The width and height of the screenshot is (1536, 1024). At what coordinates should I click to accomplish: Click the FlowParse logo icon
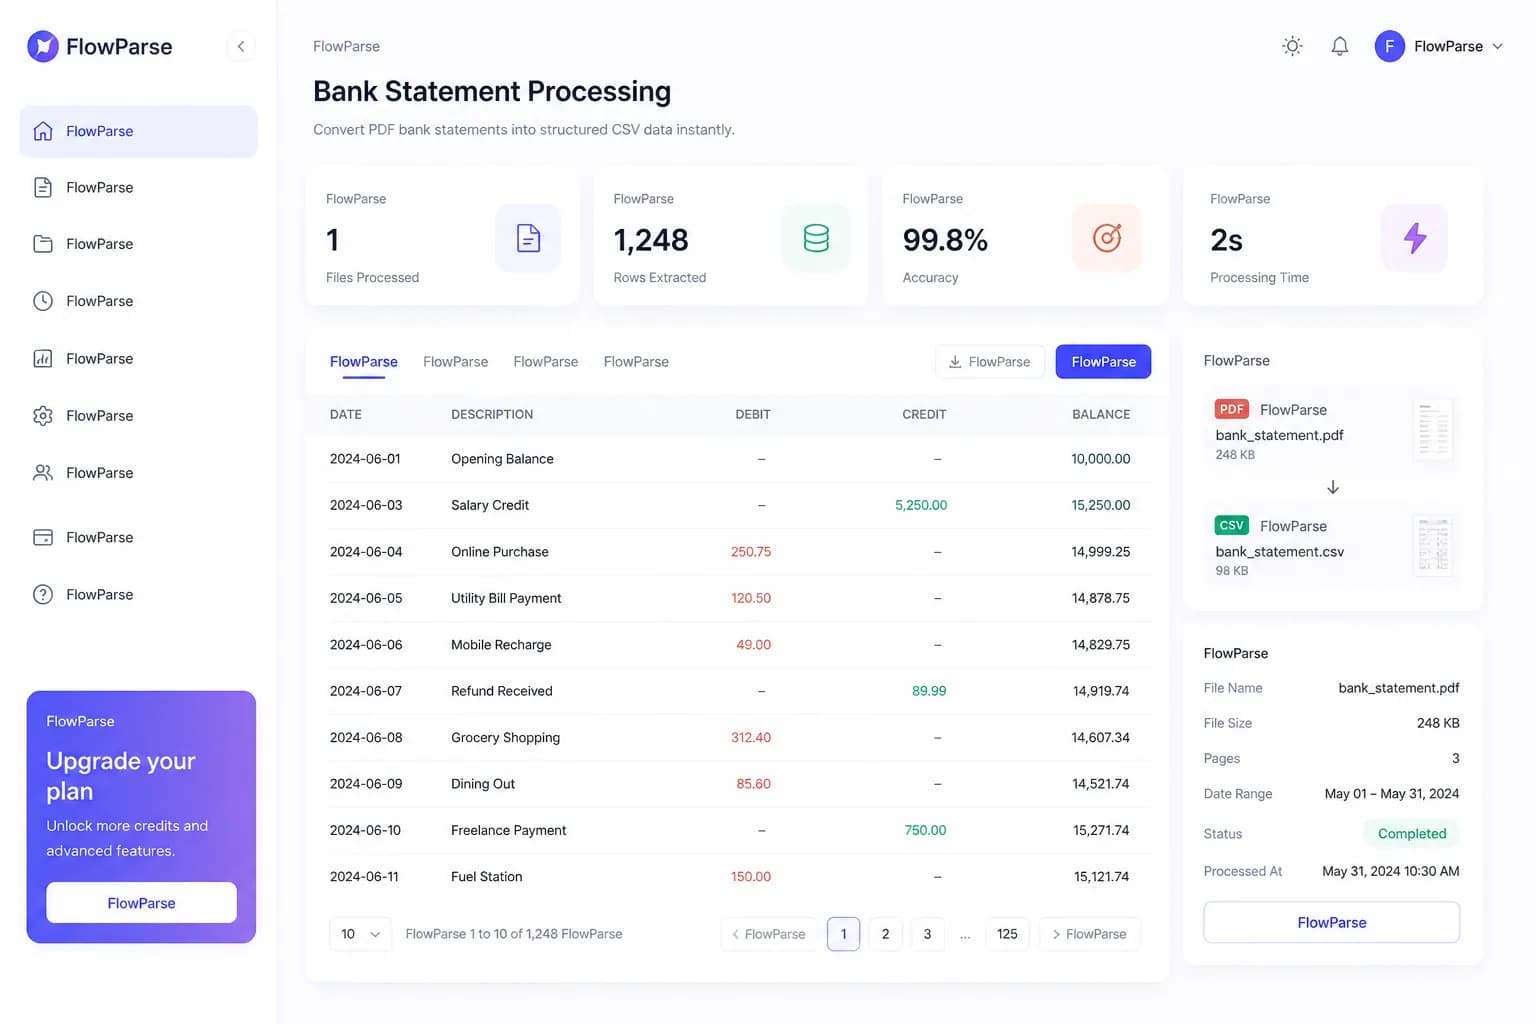coord(43,46)
